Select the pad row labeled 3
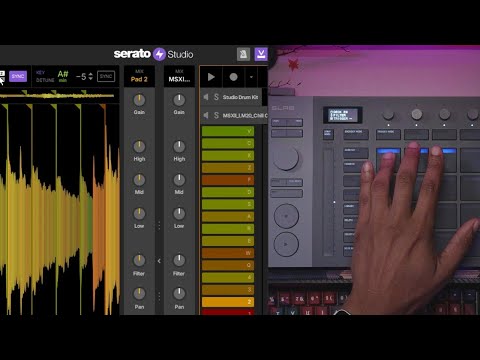480x360 pixels. (x=228, y=290)
